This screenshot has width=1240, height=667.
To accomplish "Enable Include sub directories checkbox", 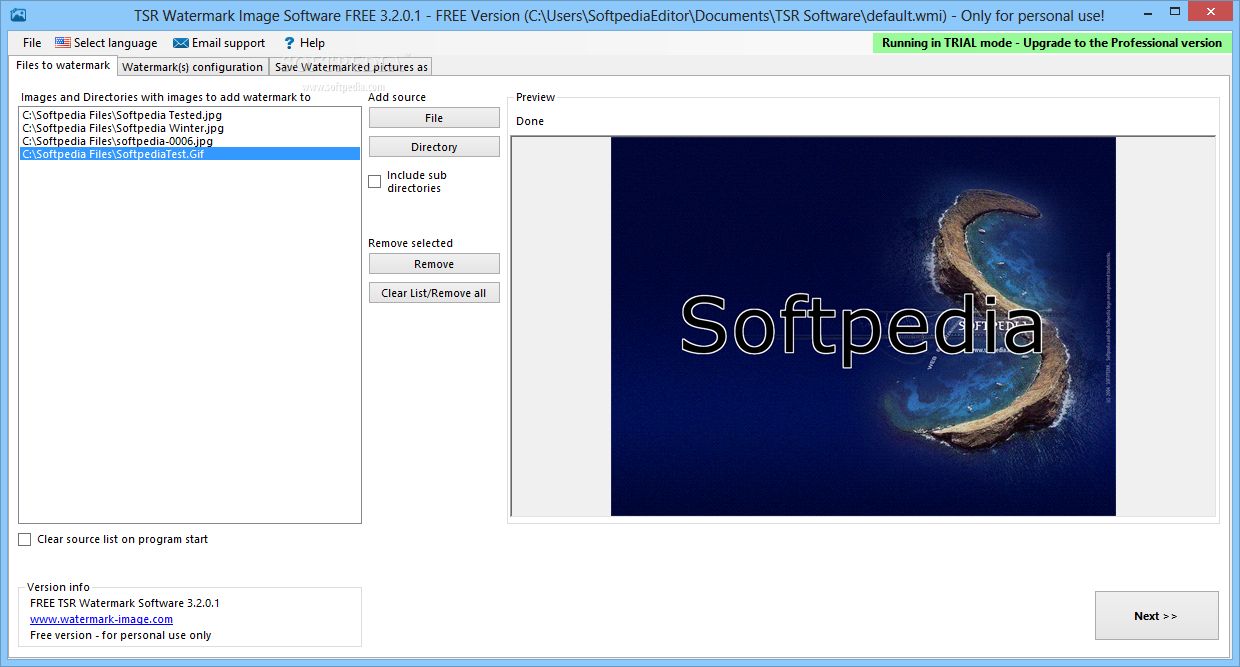I will [375, 181].
